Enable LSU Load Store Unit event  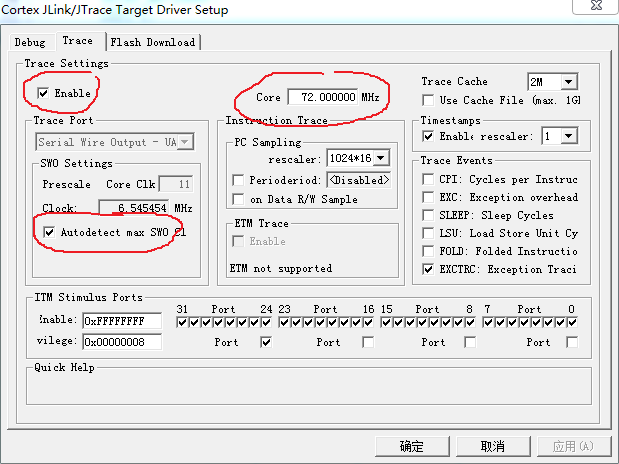point(428,233)
